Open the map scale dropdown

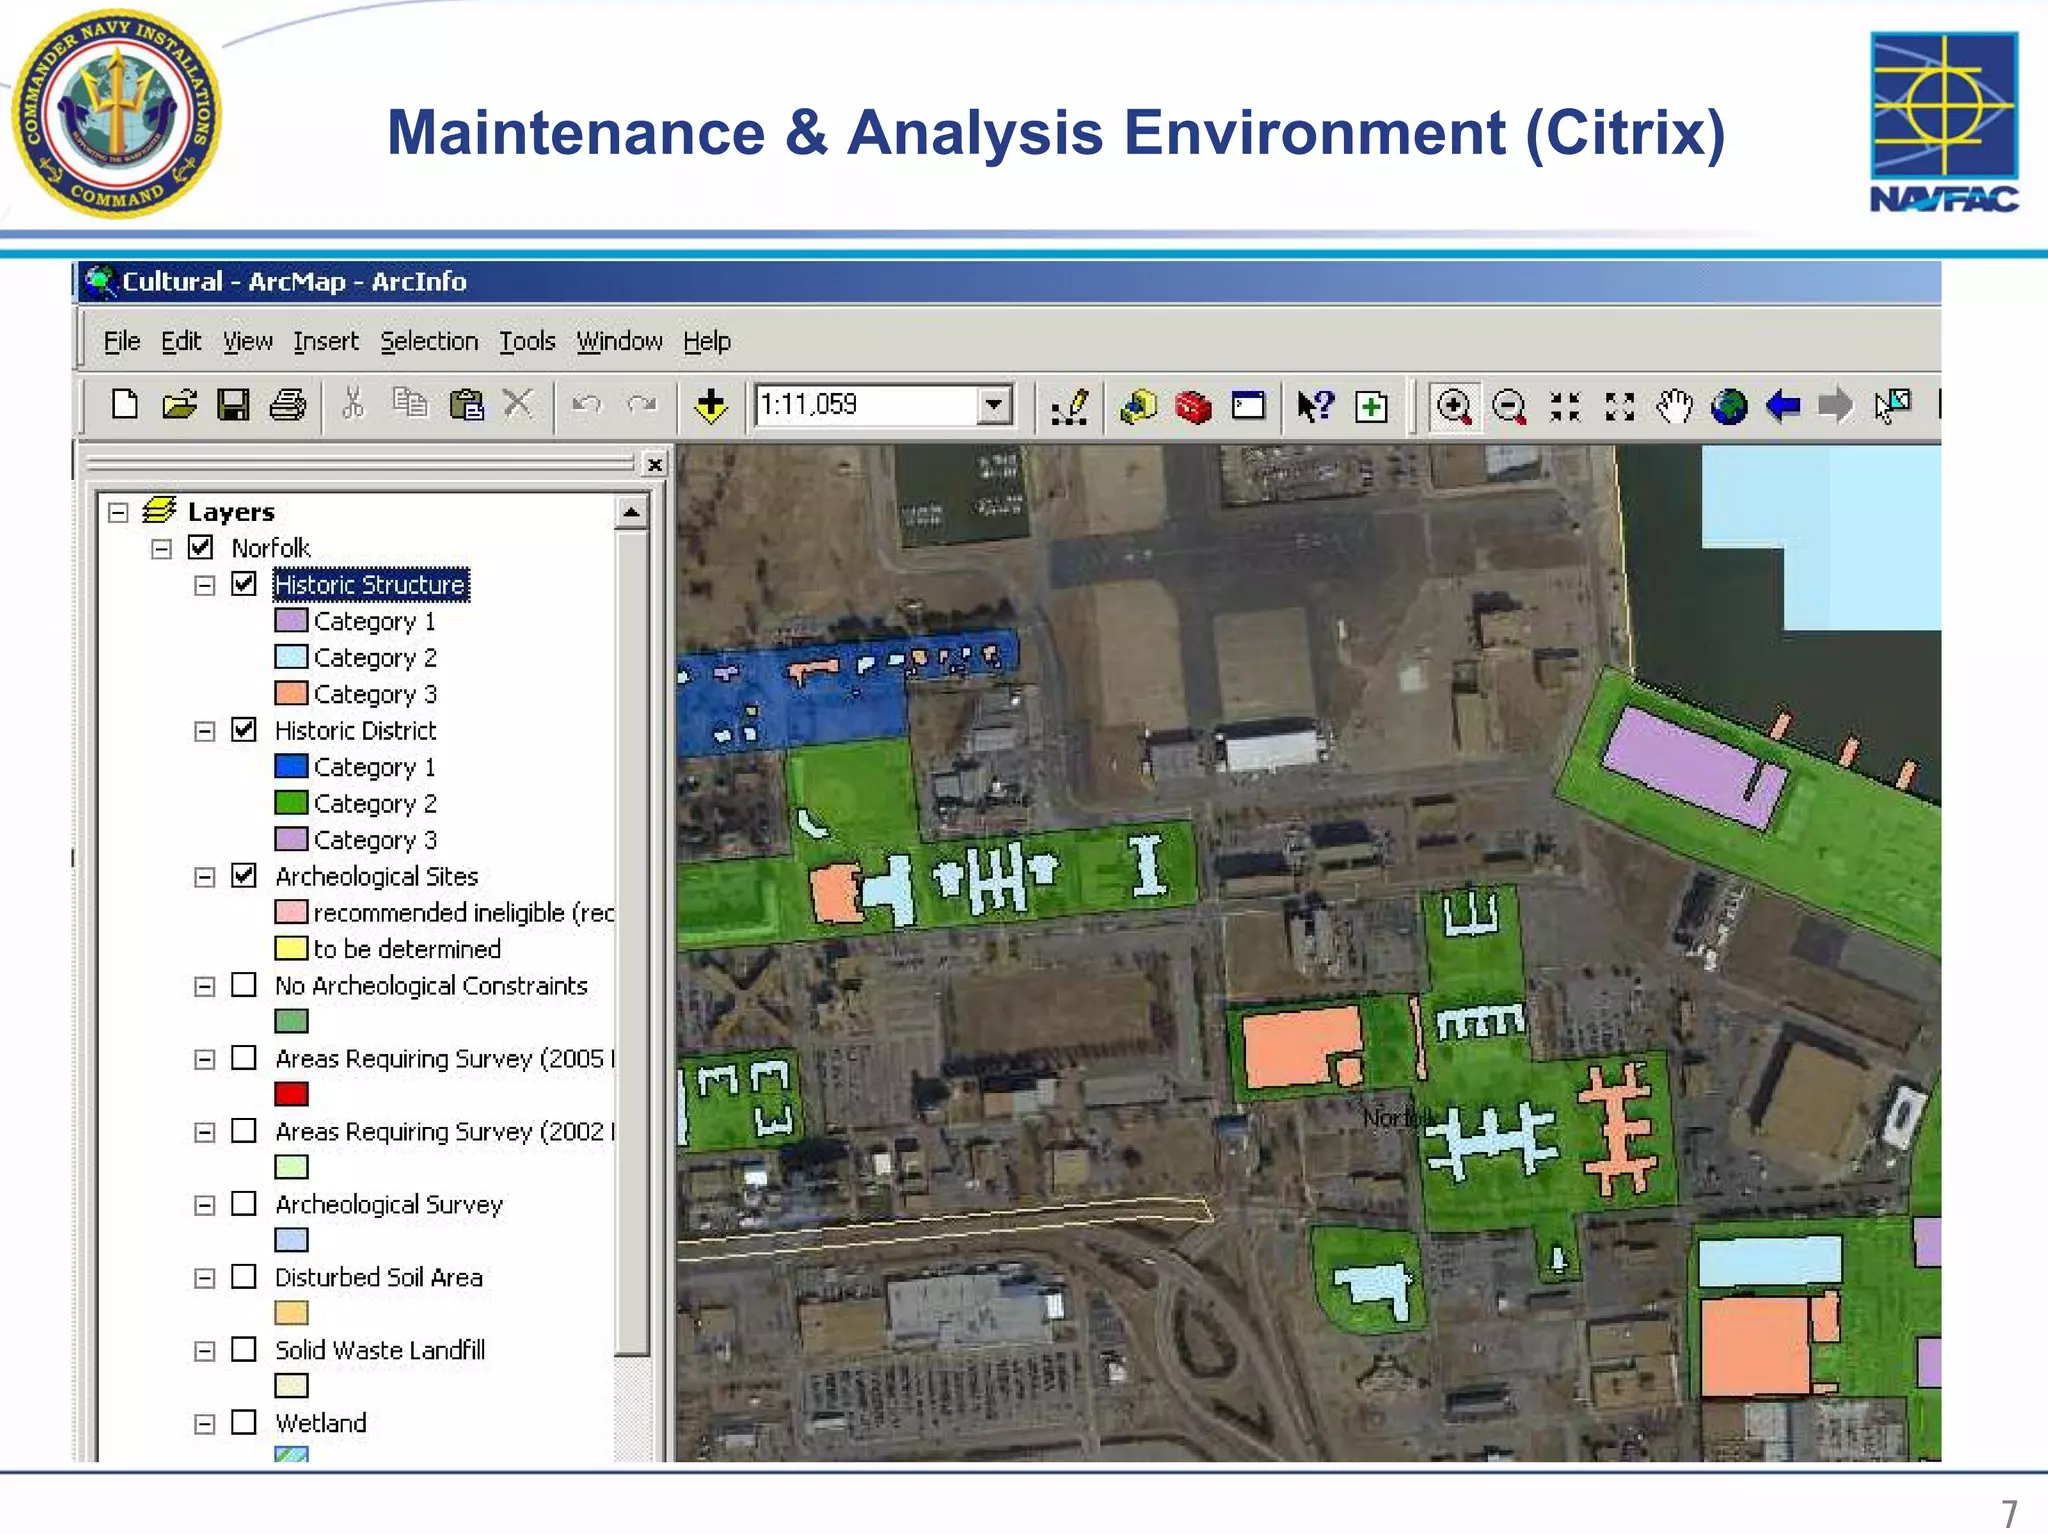click(x=994, y=405)
